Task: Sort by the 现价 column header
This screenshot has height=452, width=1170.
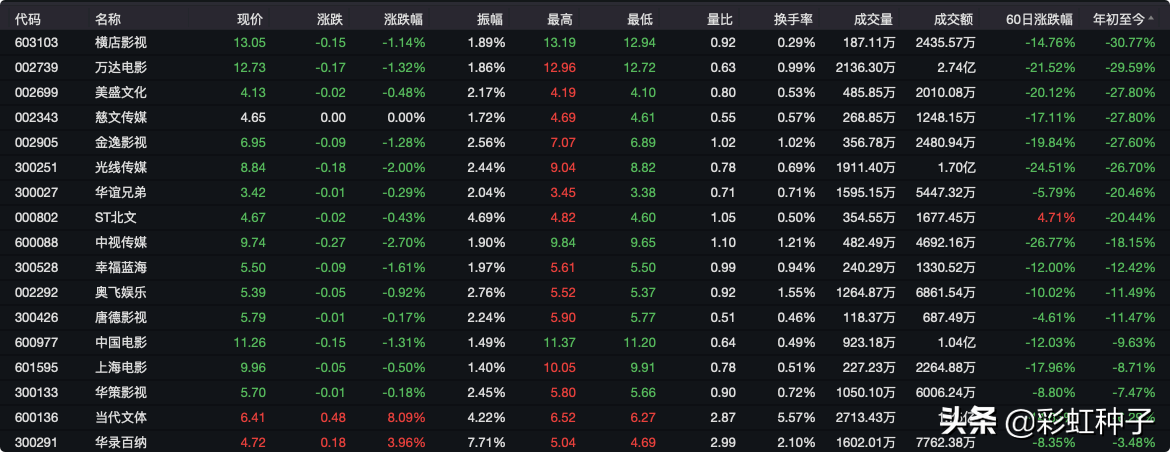Action: click(x=250, y=20)
